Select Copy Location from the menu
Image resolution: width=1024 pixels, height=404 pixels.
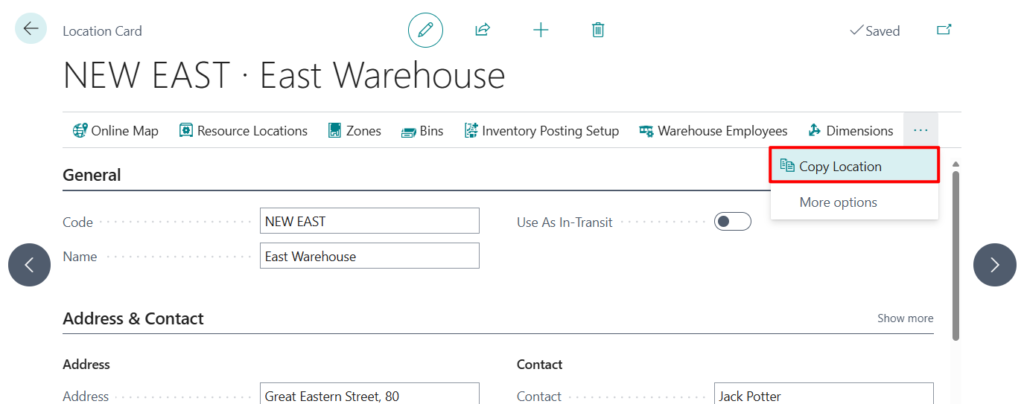[x=840, y=166]
